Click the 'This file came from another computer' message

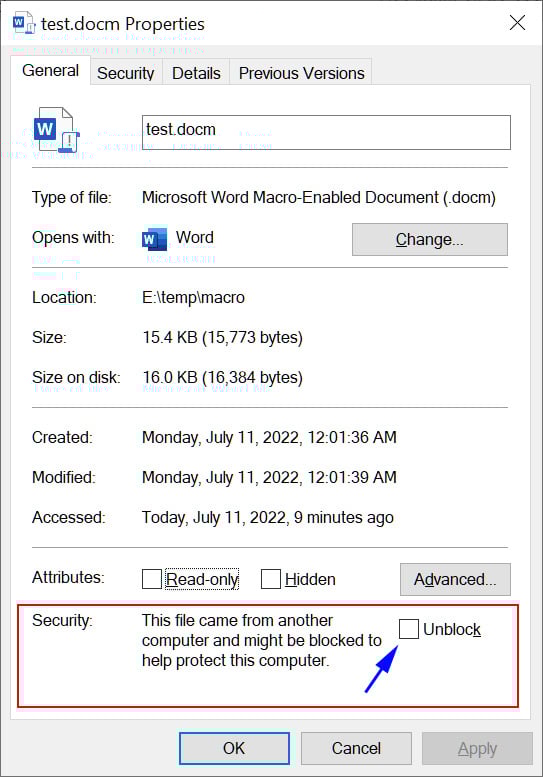[x=262, y=640]
